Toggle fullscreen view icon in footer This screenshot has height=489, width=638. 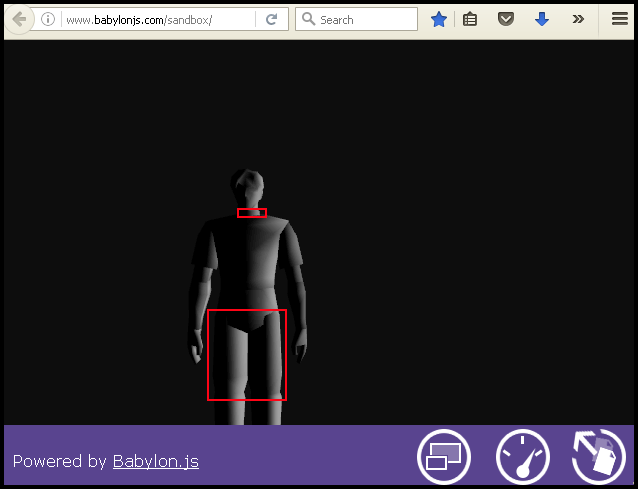point(444,456)
